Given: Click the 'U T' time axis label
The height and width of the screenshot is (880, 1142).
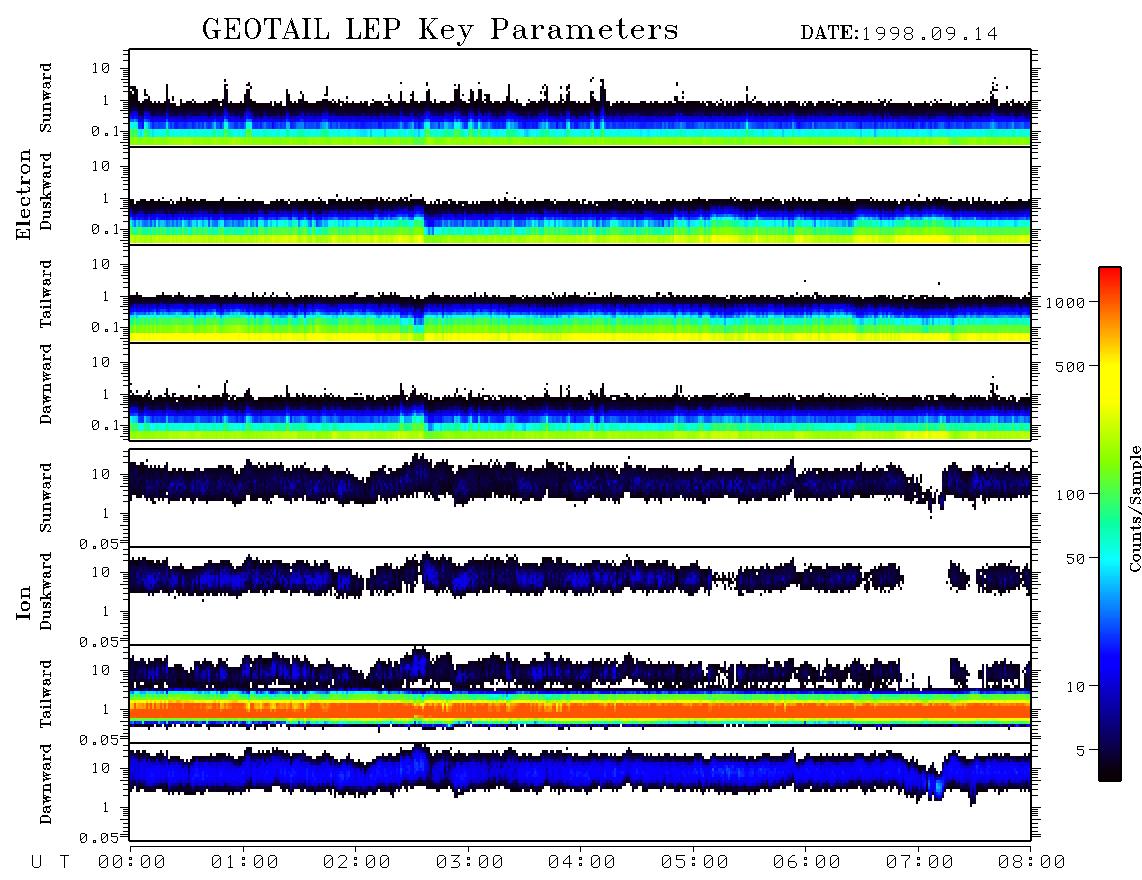Looking at the screenshot, I should (50, 863).
